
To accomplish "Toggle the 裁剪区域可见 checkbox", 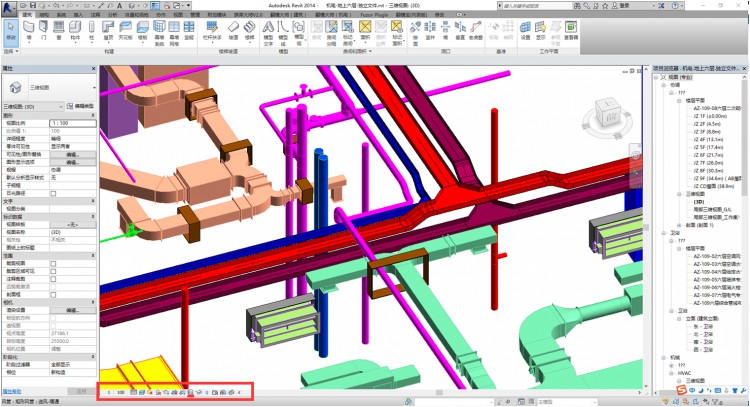I will coord(53,271).
